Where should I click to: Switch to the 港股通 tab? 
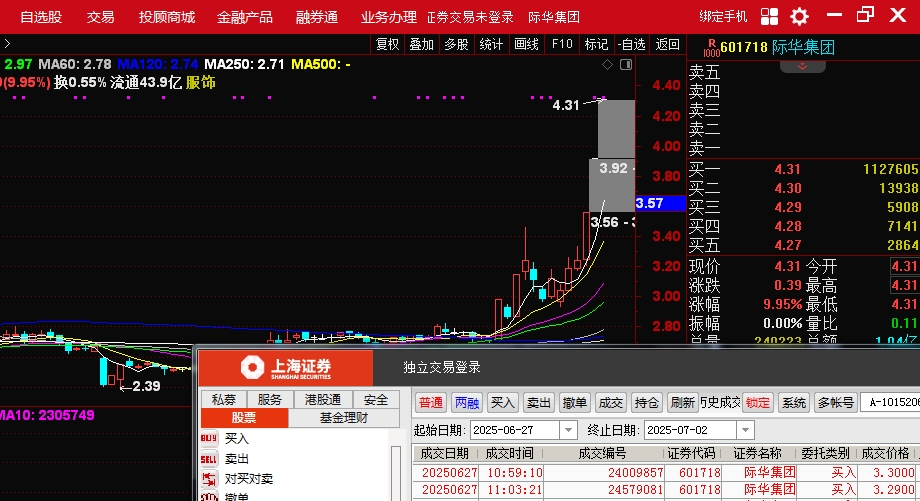coord(323,400)
